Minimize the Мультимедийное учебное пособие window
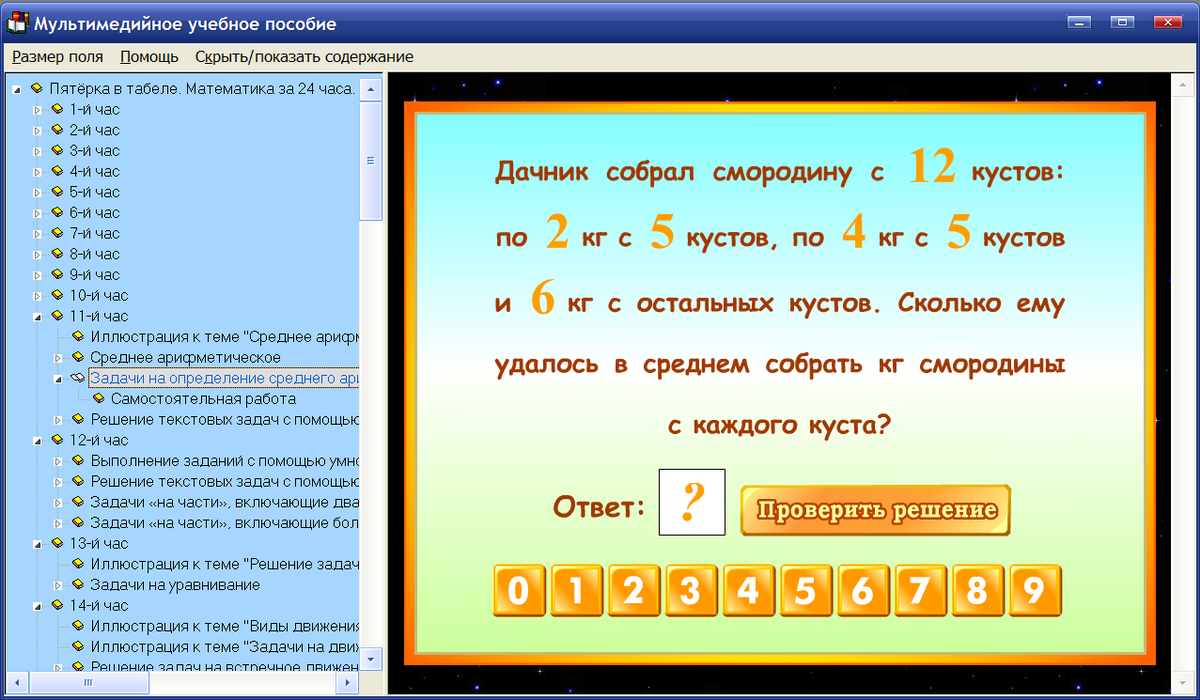Viewport: 1200px width, 700px height. pyautogui.click(x=1080, y=22)
